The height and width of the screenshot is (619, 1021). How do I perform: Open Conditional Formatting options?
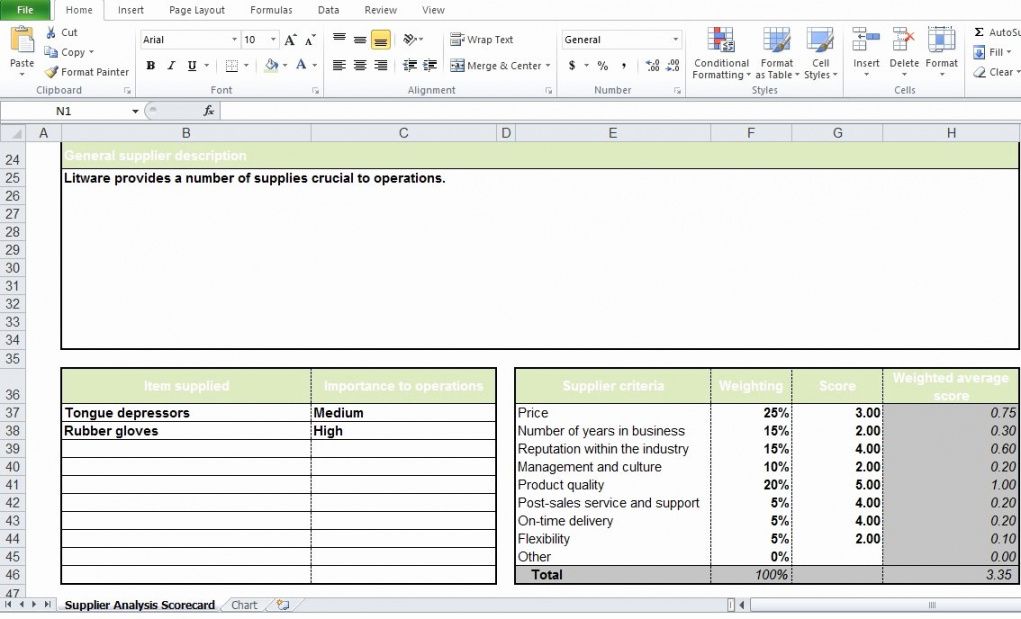(721, 53)
